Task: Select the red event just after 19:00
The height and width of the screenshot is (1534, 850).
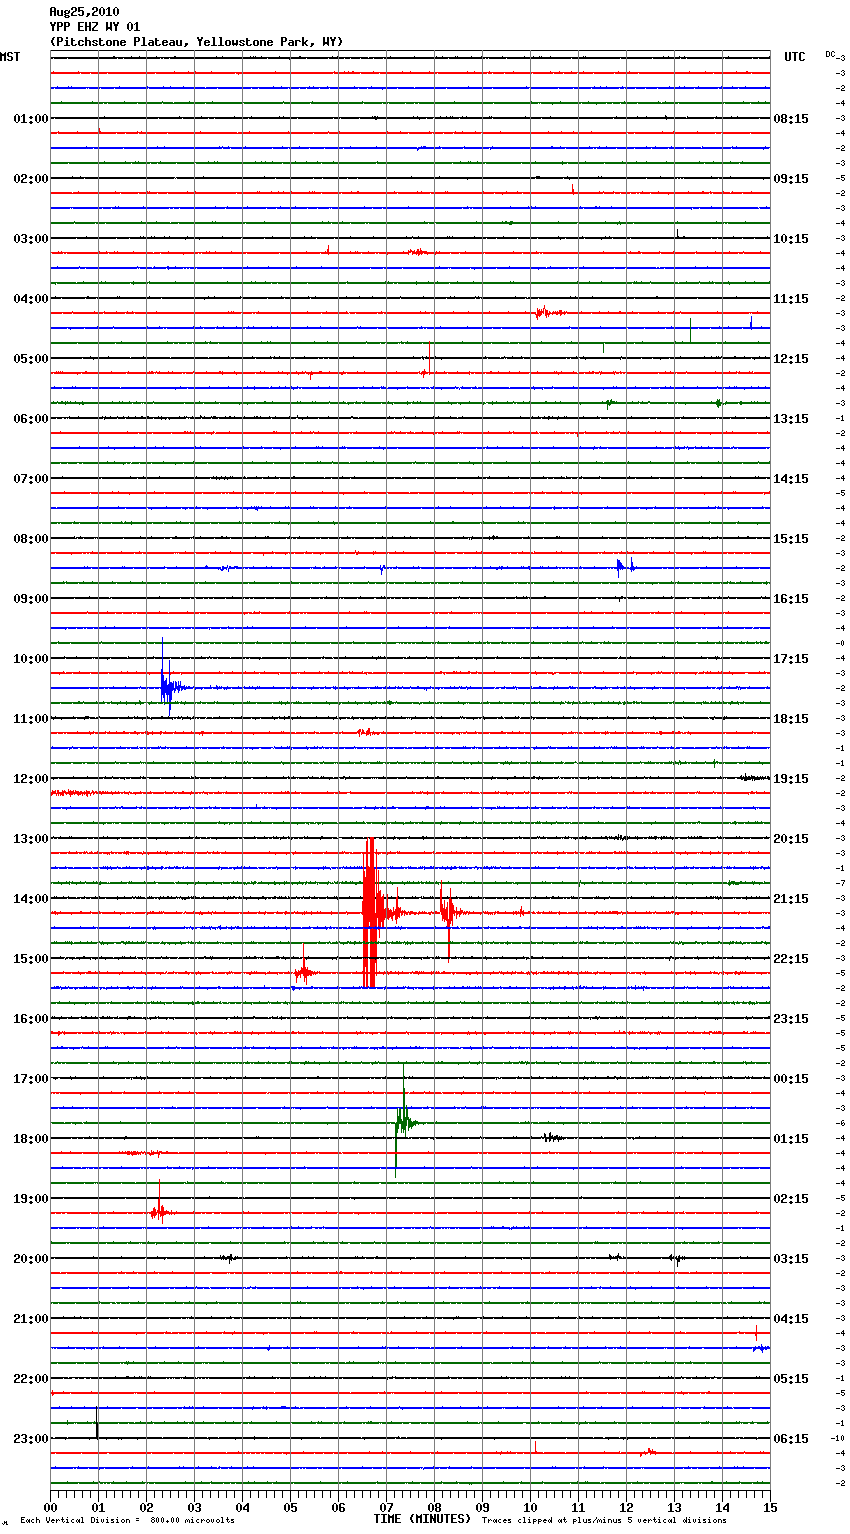Action: pyautogui.click(x=158, y=1212)
